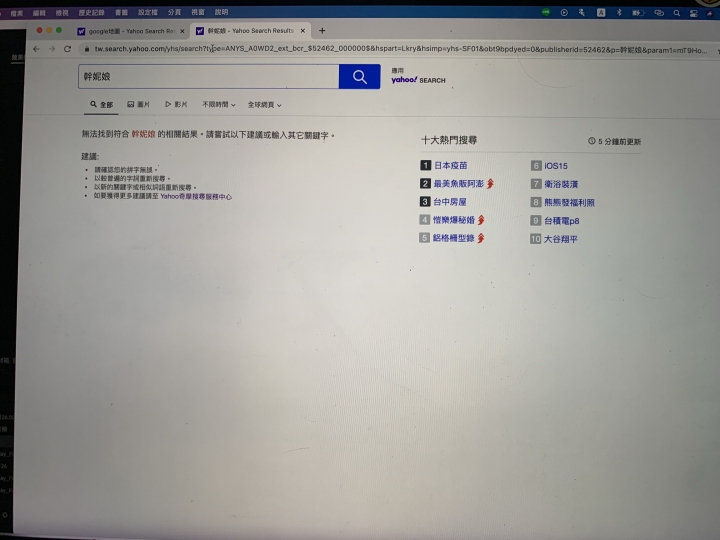
Task: Click inside the Yahoo search input field
Action: [208, 76]
